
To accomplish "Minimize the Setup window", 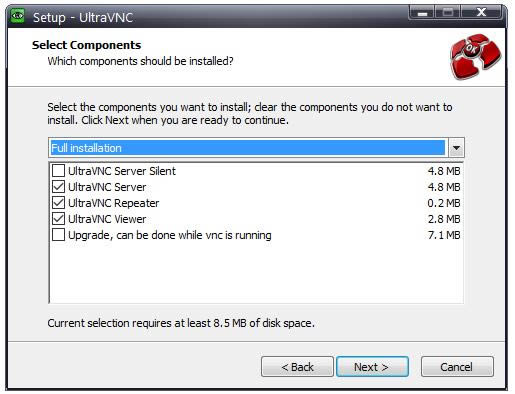I will (422, 13).
